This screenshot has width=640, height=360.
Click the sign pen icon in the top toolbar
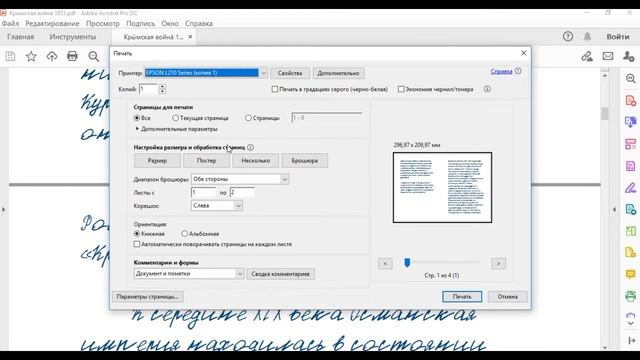point(587,56)
